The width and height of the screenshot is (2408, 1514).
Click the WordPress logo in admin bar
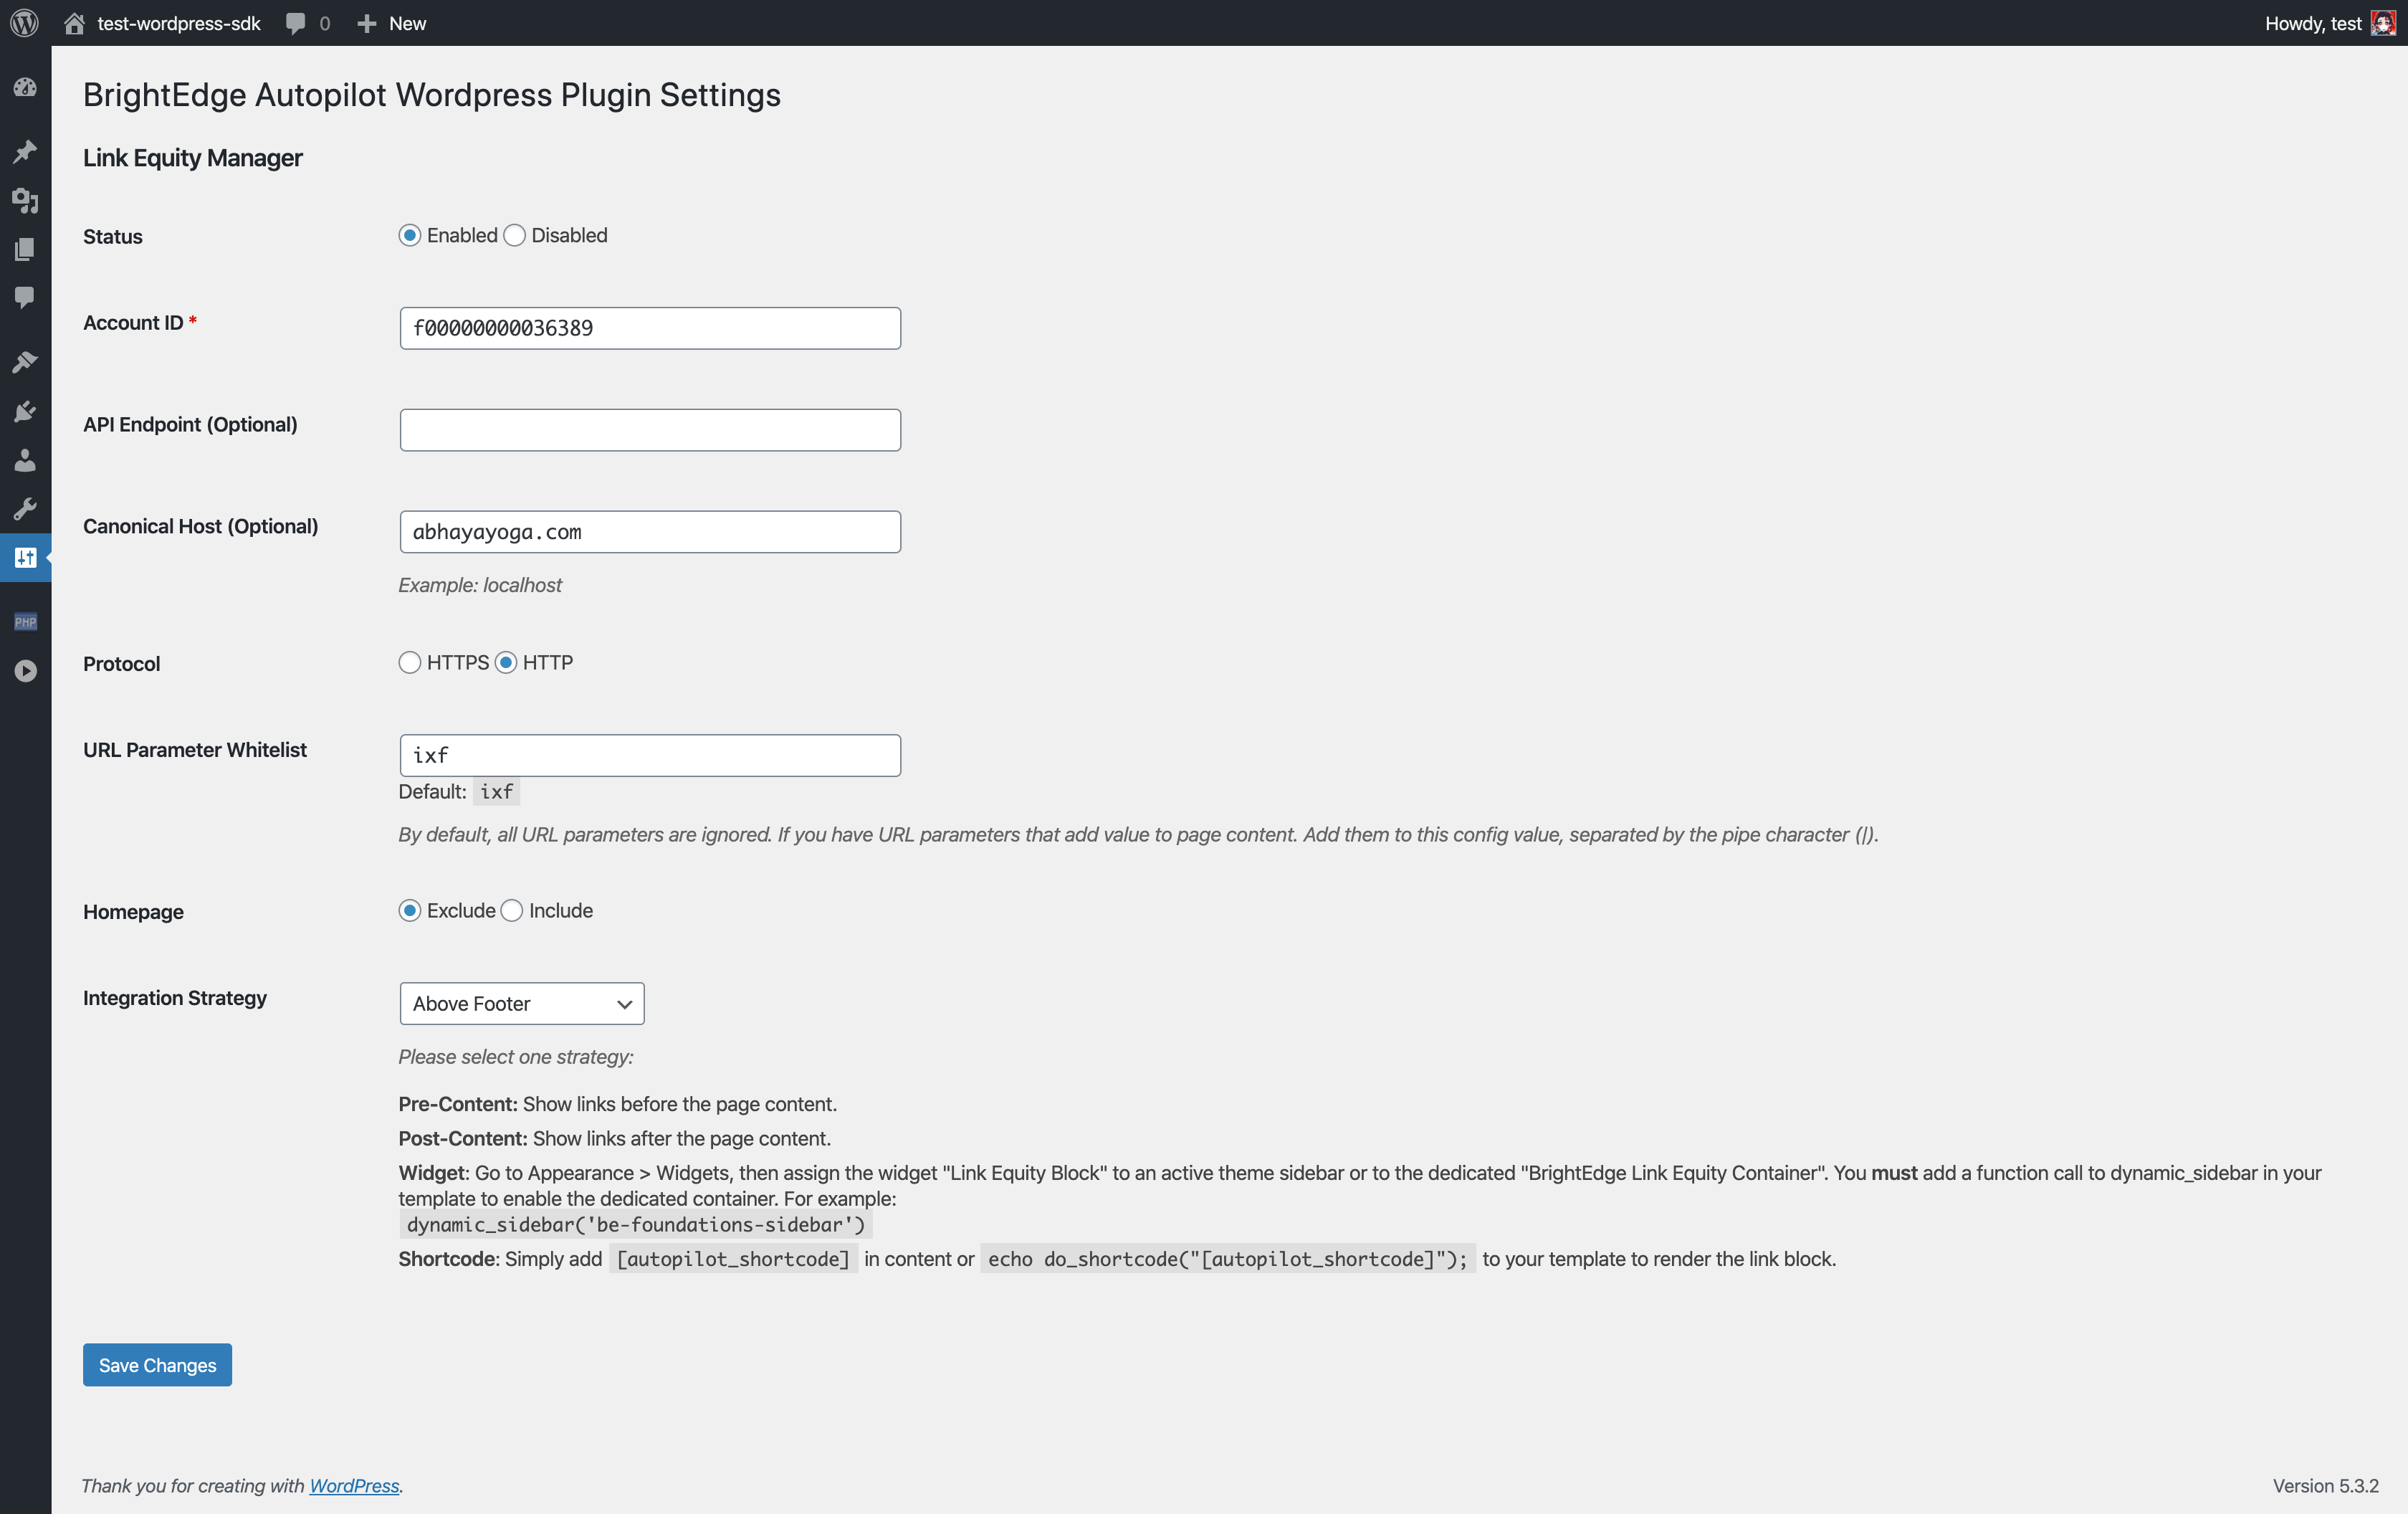24,23
